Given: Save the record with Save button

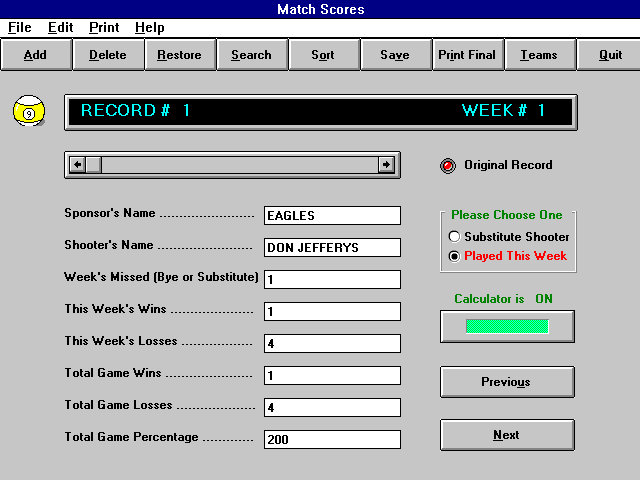Looking at the screenshot, I should pos(395,55).
